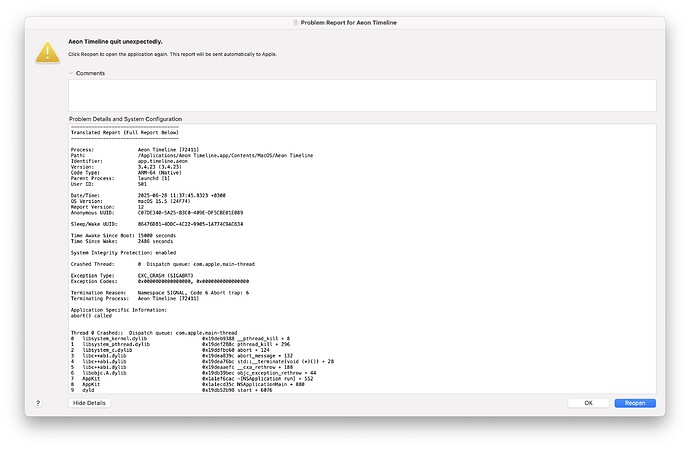The height and width of the screenshot is (449, 690).
Task: Click 'Time Awake Since Boot: 15000 seconds'
Action: click(x=123, y=236)
